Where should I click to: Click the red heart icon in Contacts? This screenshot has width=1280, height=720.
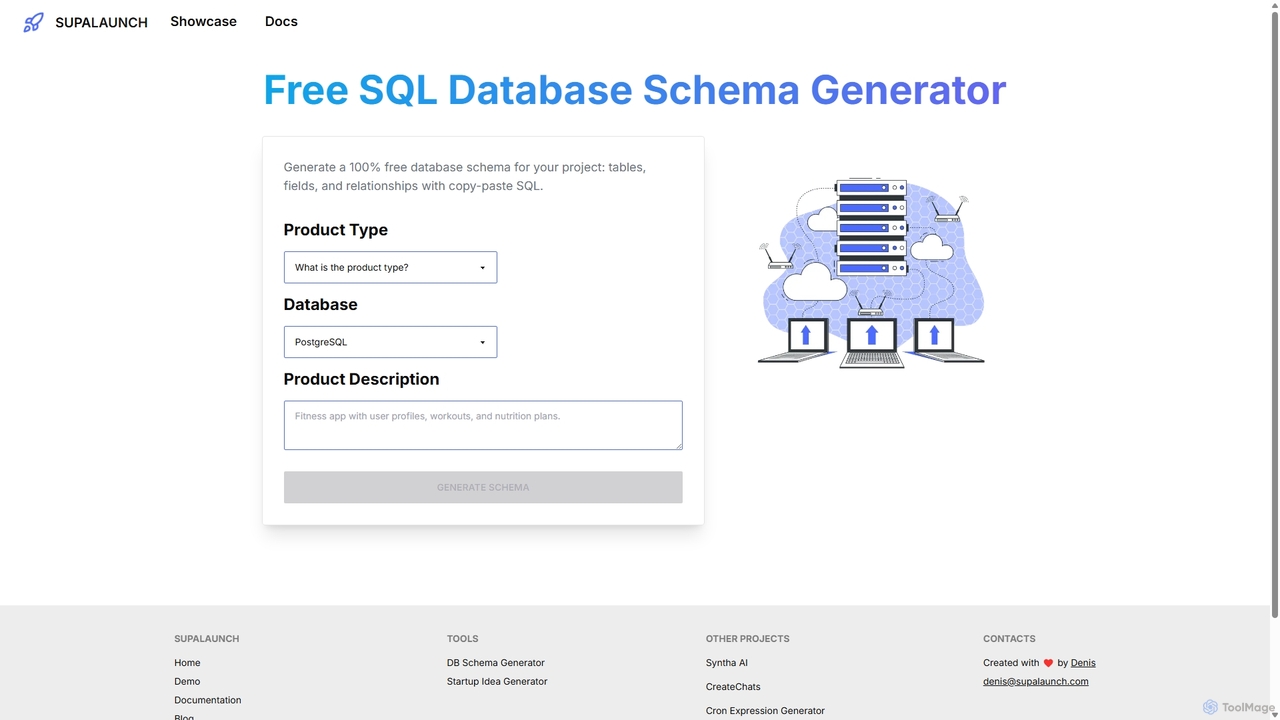point(1048,663)
